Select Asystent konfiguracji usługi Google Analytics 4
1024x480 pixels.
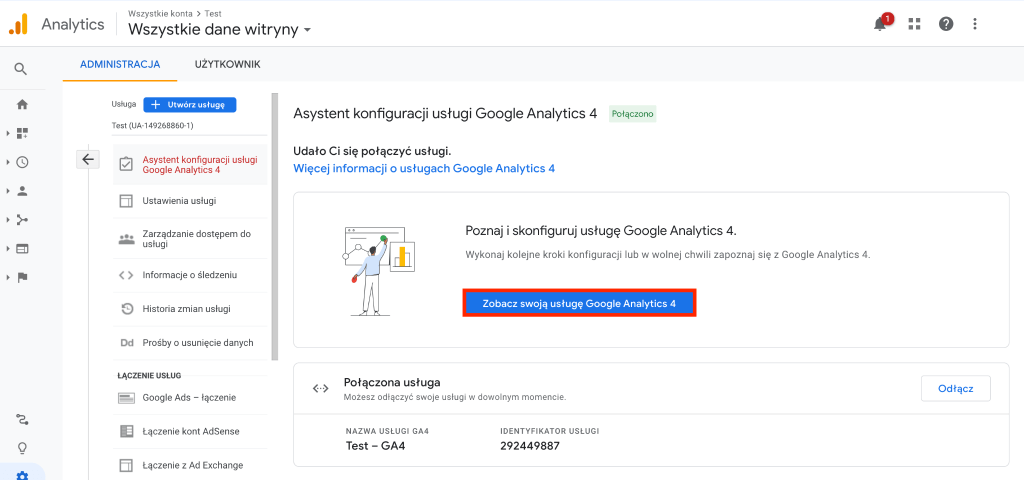point(190,165)
